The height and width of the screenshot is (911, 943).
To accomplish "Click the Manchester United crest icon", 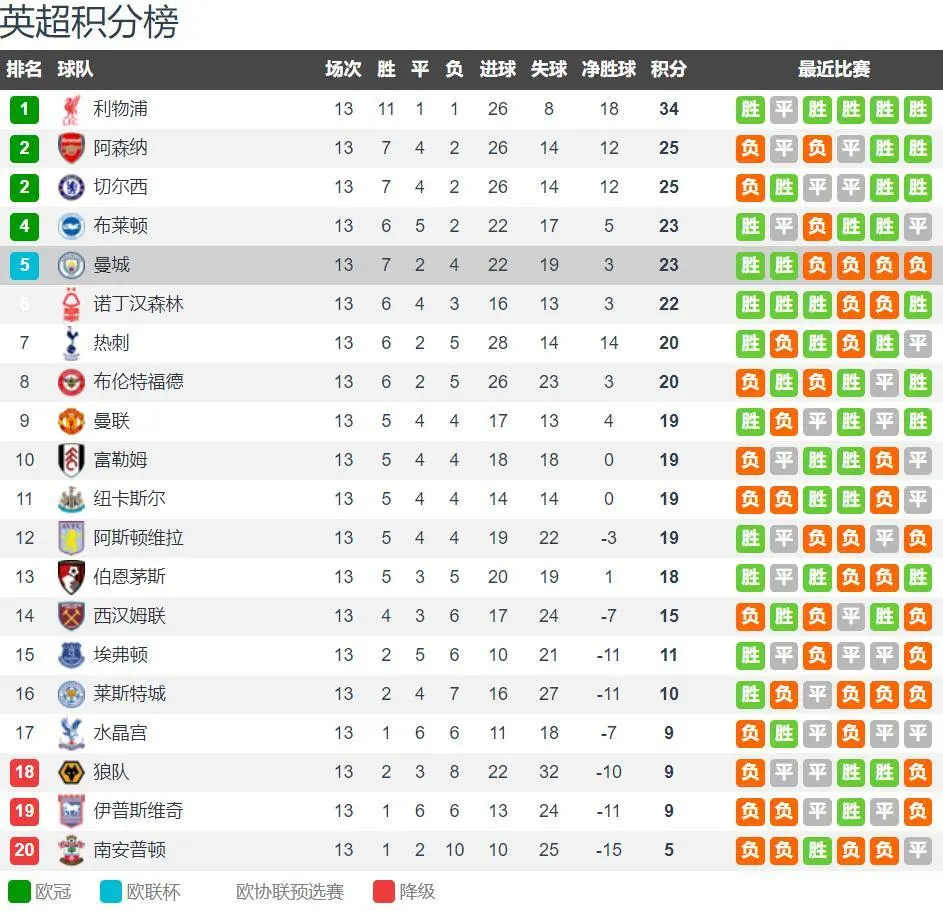I will pyautogui.click(x=71, y=421).
